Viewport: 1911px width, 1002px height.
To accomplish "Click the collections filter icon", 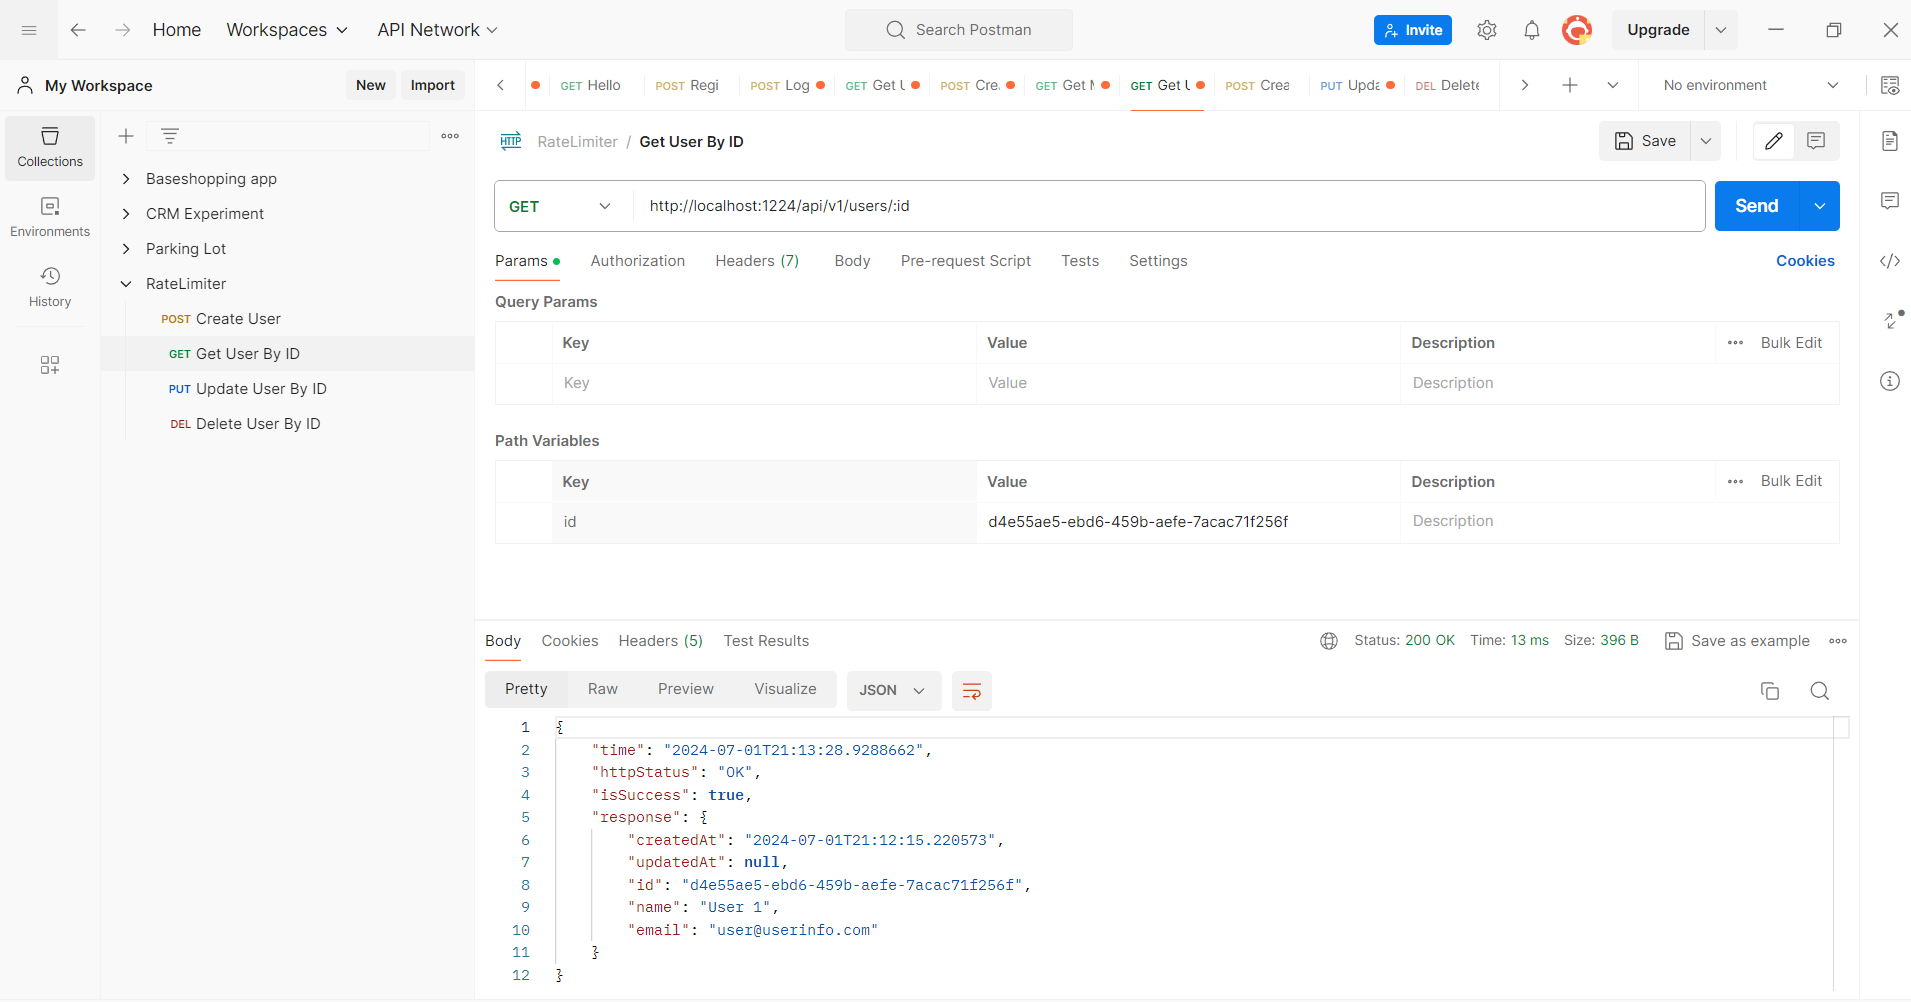I will (170, 136).
